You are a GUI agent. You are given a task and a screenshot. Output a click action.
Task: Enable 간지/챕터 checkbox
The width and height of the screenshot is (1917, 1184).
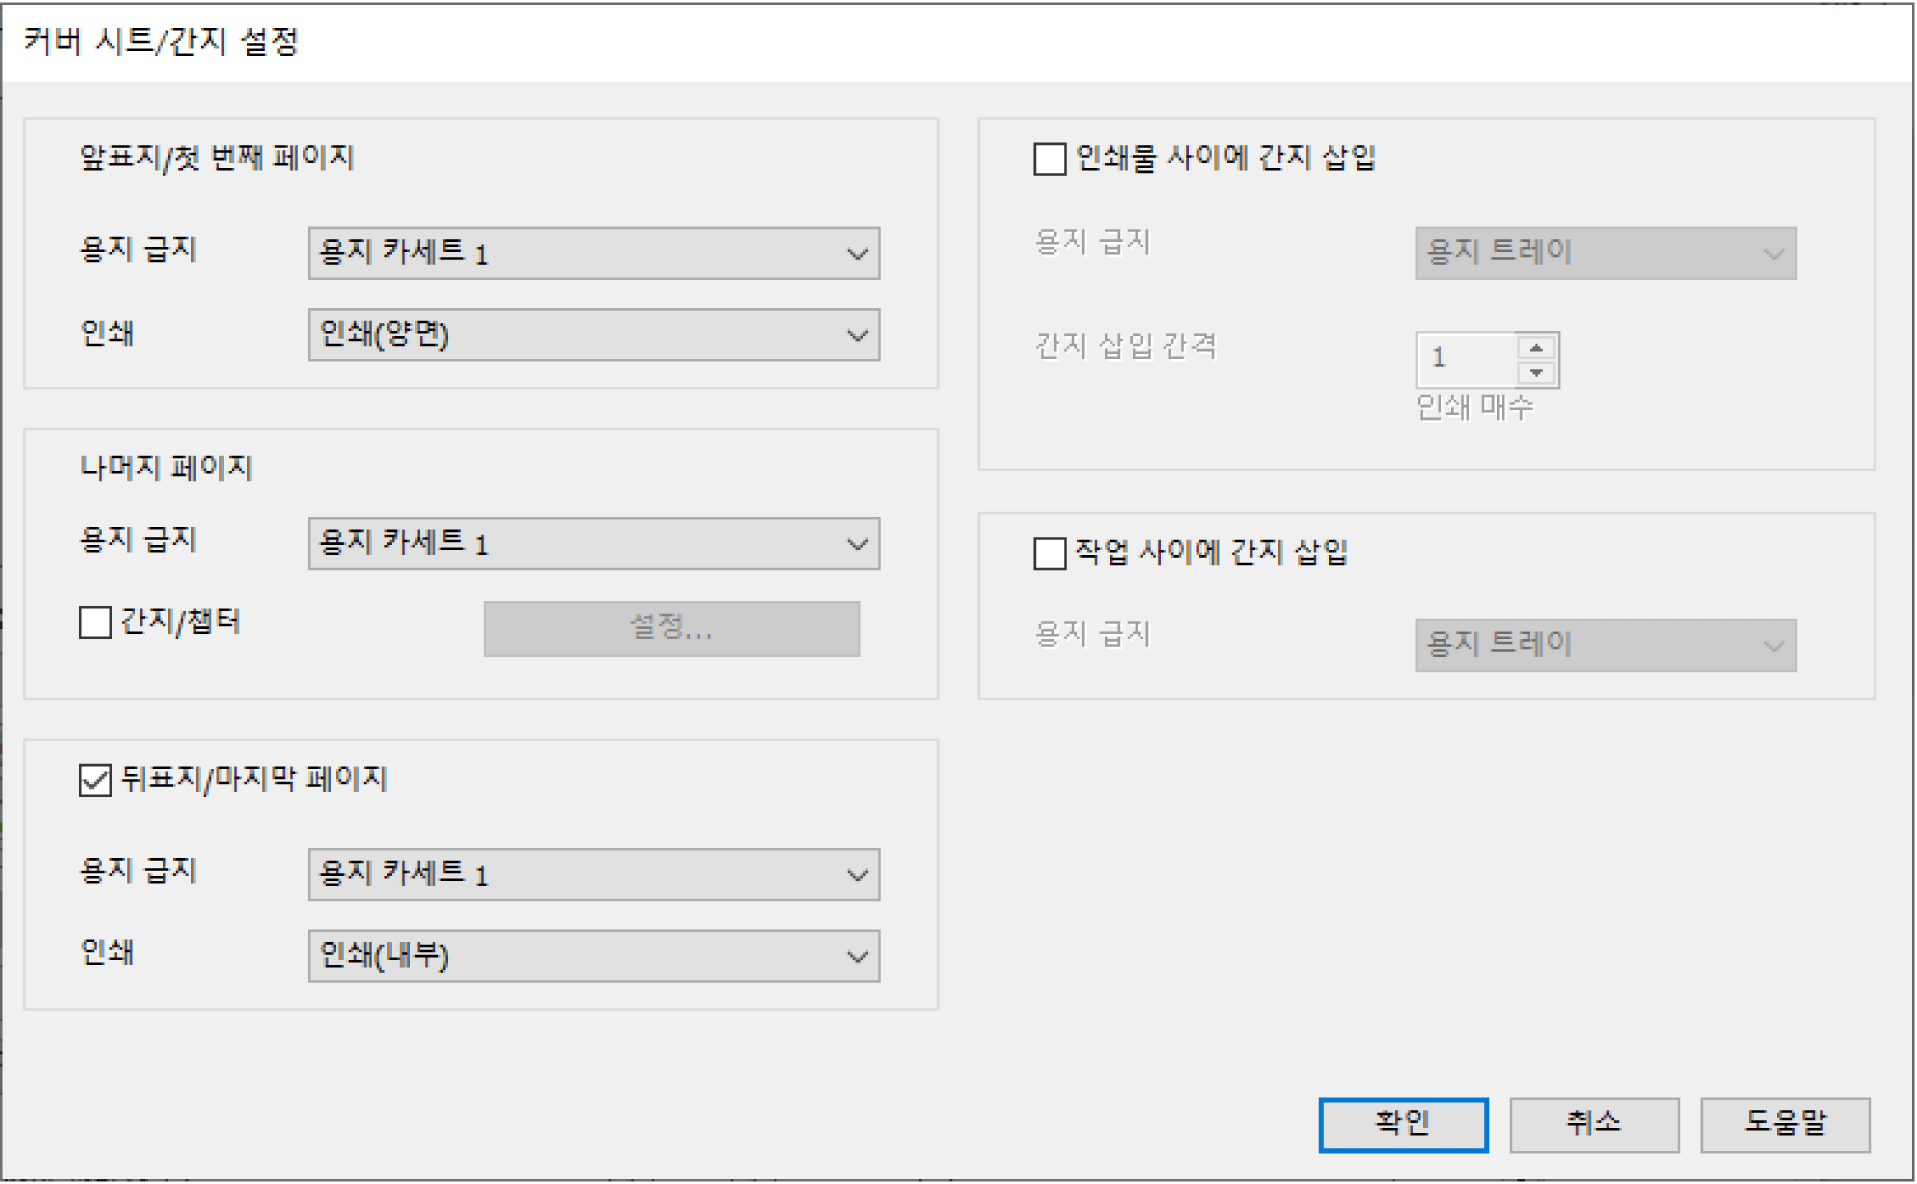pos(95,622)
